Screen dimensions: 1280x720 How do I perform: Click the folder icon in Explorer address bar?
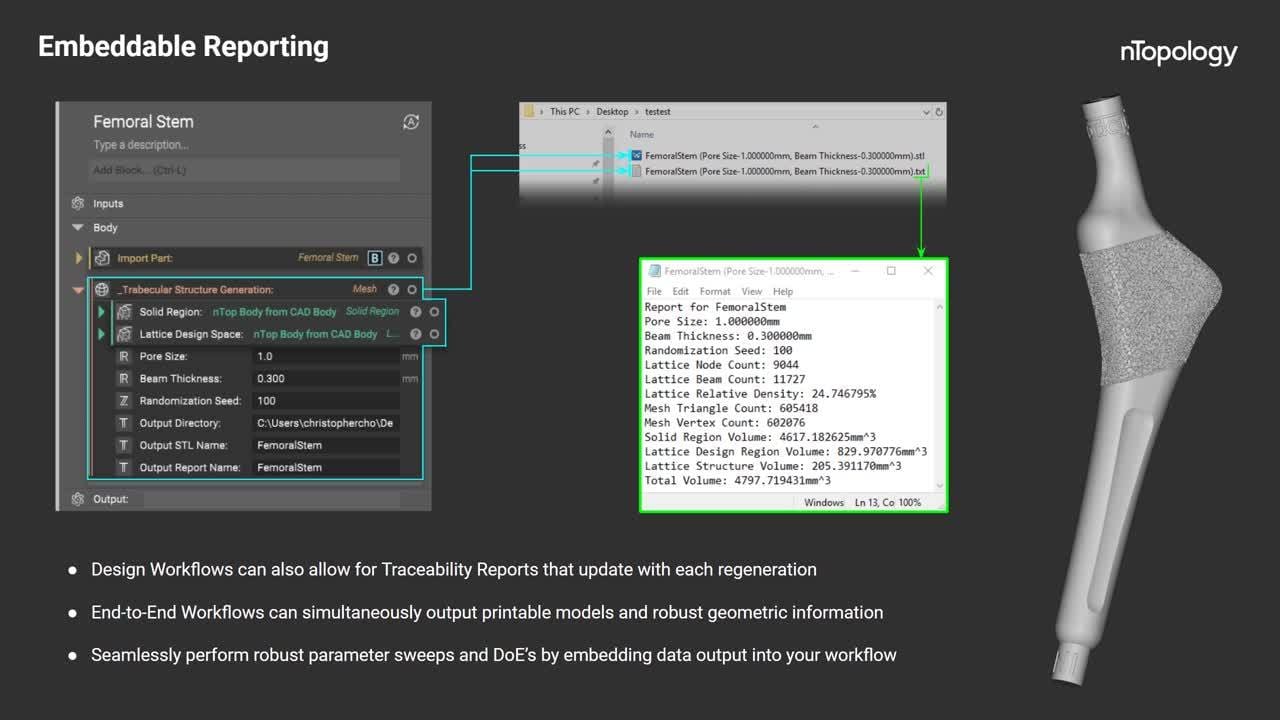[x=529, y=111]
